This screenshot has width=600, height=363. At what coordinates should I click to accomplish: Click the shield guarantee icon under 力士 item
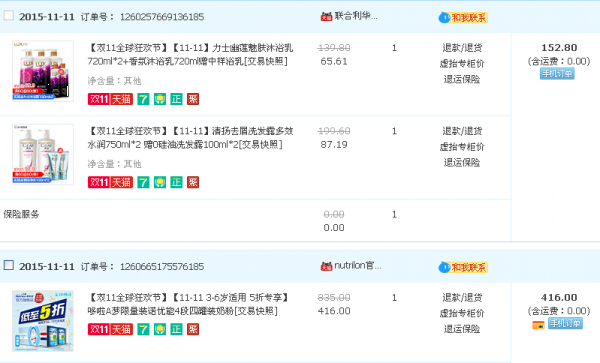click(160, 99)
